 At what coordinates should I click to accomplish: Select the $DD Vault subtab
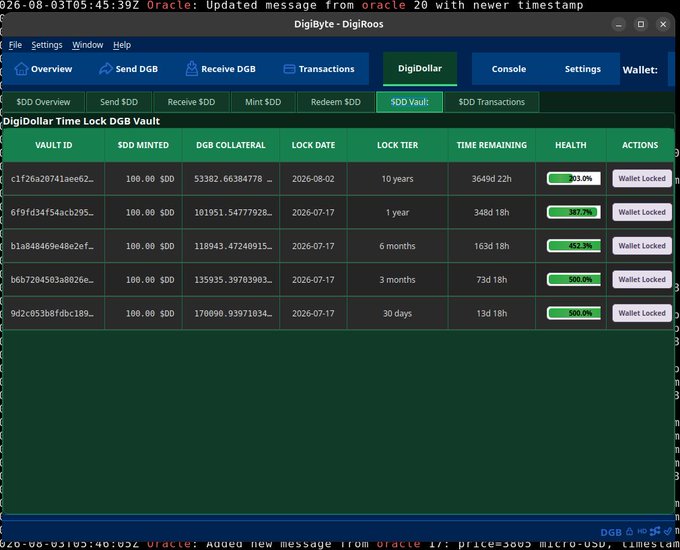pos(409,102)
